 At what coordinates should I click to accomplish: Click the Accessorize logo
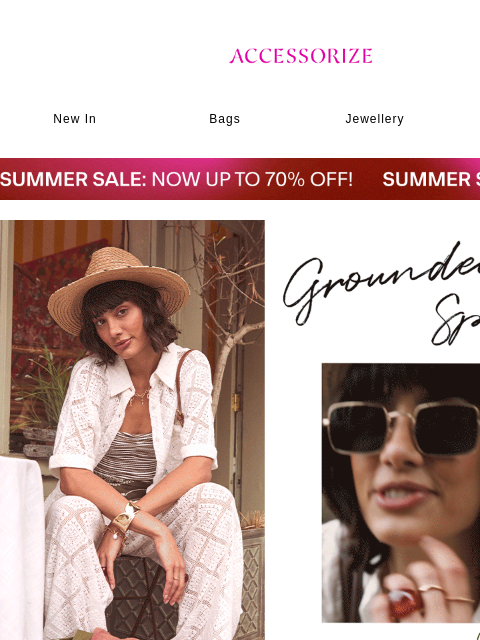coord(300,56)
